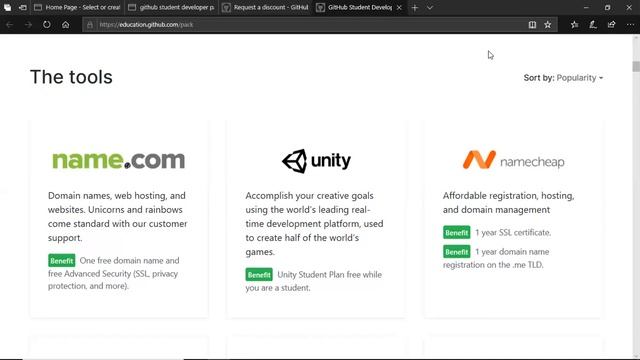Expand the tab preview chevron
Screen dimensions: 640x360
[x=430, y=8]
